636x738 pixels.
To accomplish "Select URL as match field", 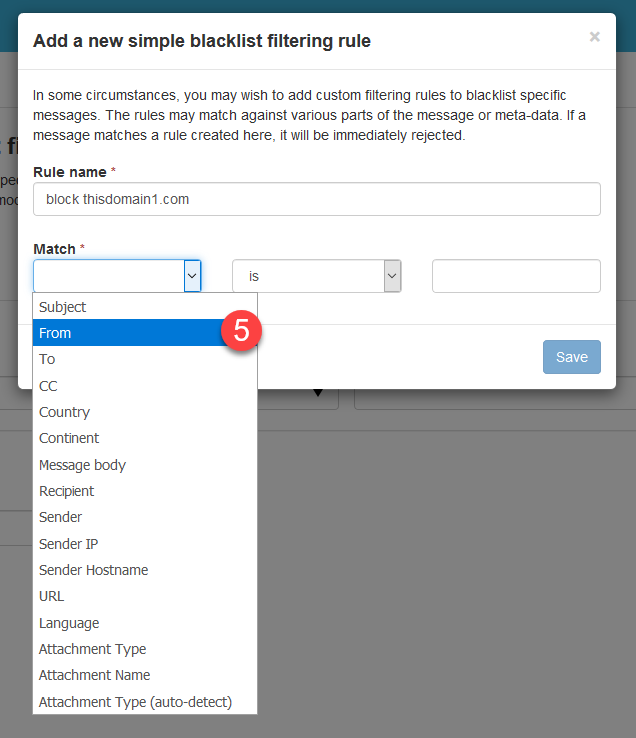I will 51,596.
